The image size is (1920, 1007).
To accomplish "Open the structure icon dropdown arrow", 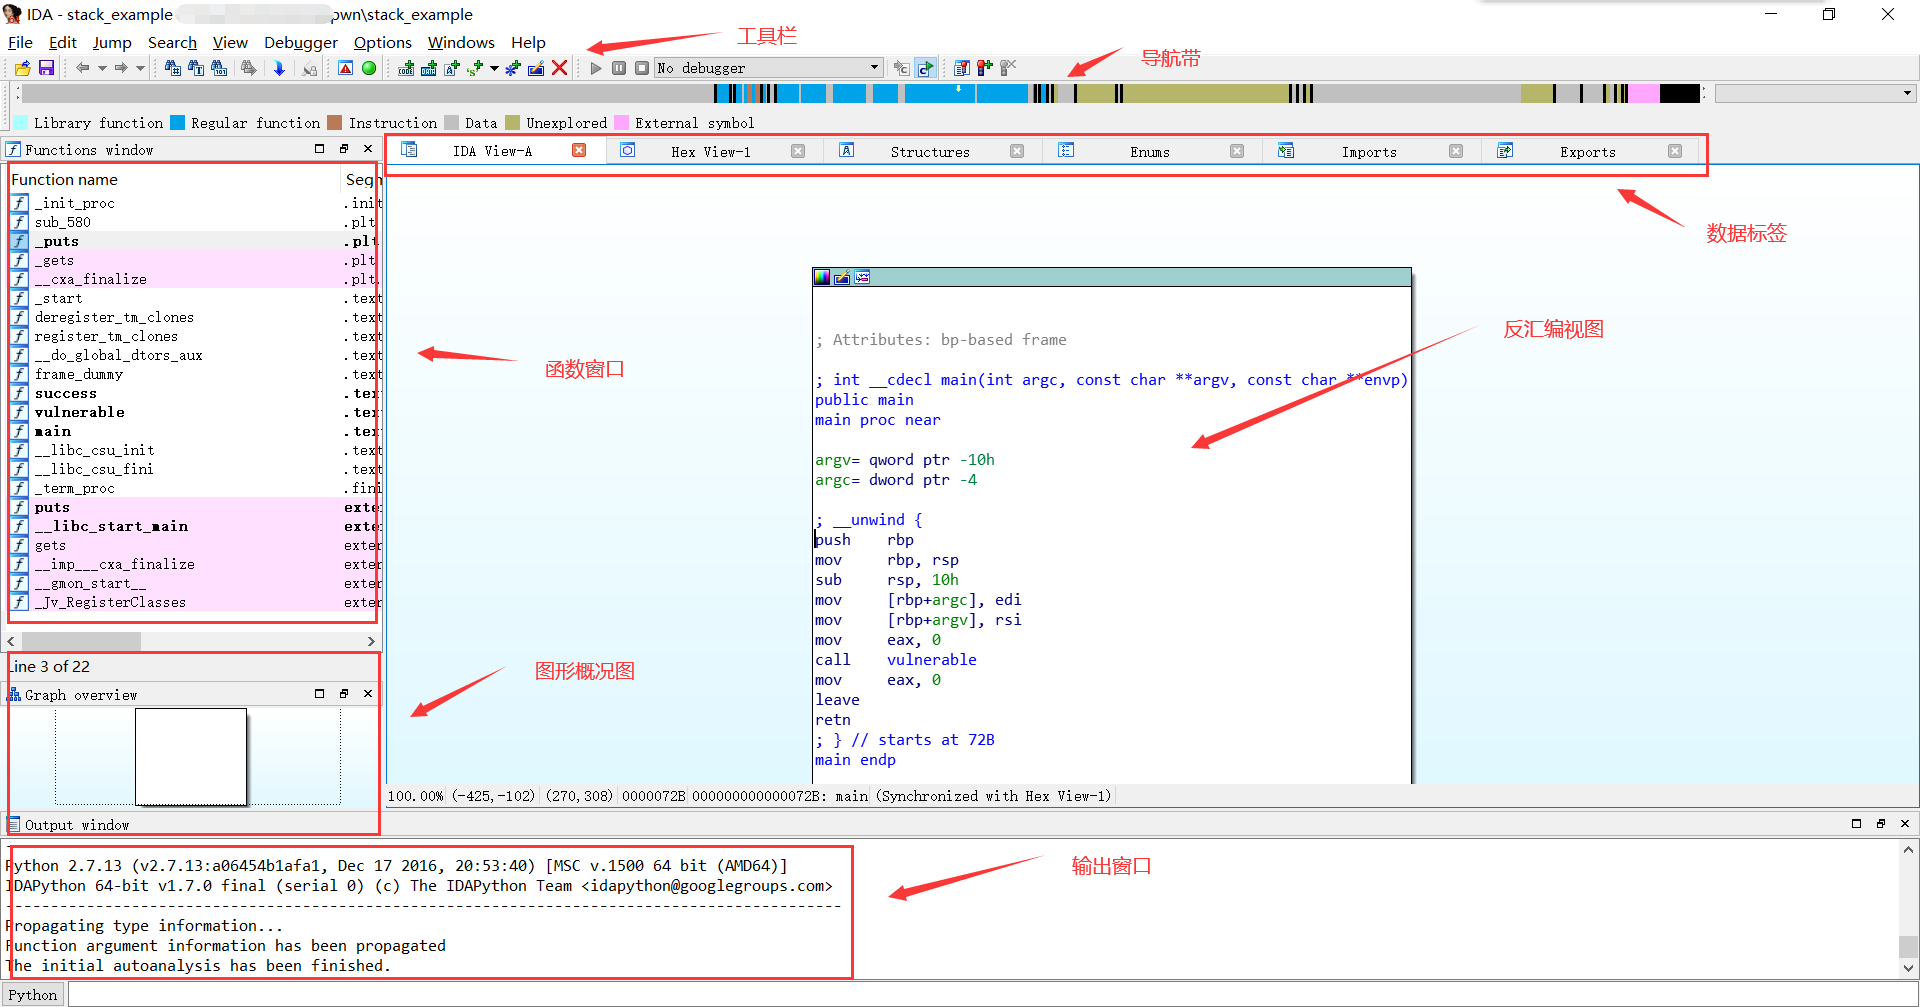I will 494,68.
